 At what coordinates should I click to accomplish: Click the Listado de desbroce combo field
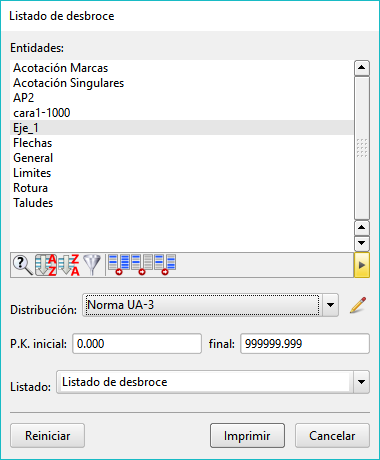pyautogui.click(x=213, y=382)
